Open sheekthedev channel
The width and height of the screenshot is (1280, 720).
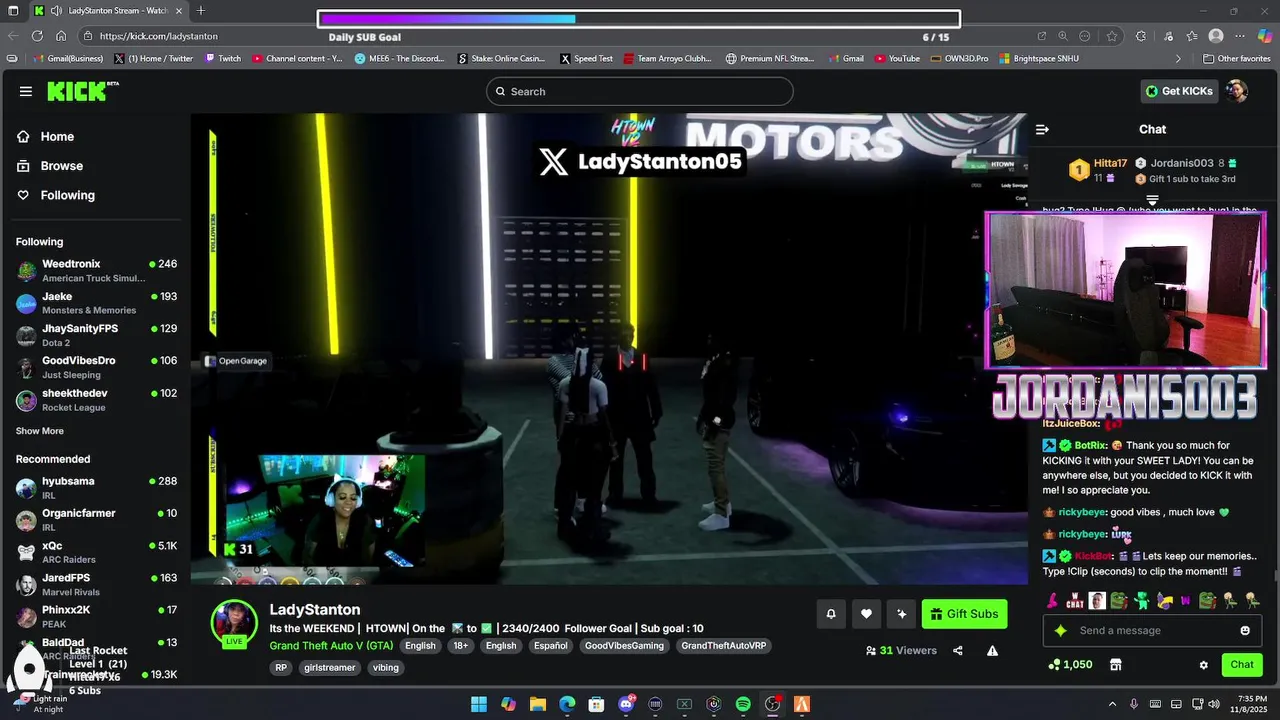[x=96, y=400]
